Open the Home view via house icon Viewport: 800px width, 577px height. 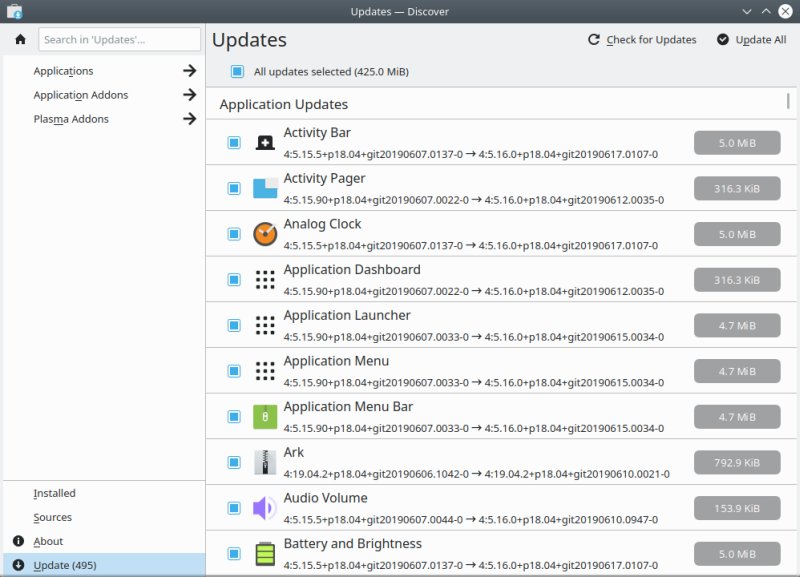coord(19,39)
